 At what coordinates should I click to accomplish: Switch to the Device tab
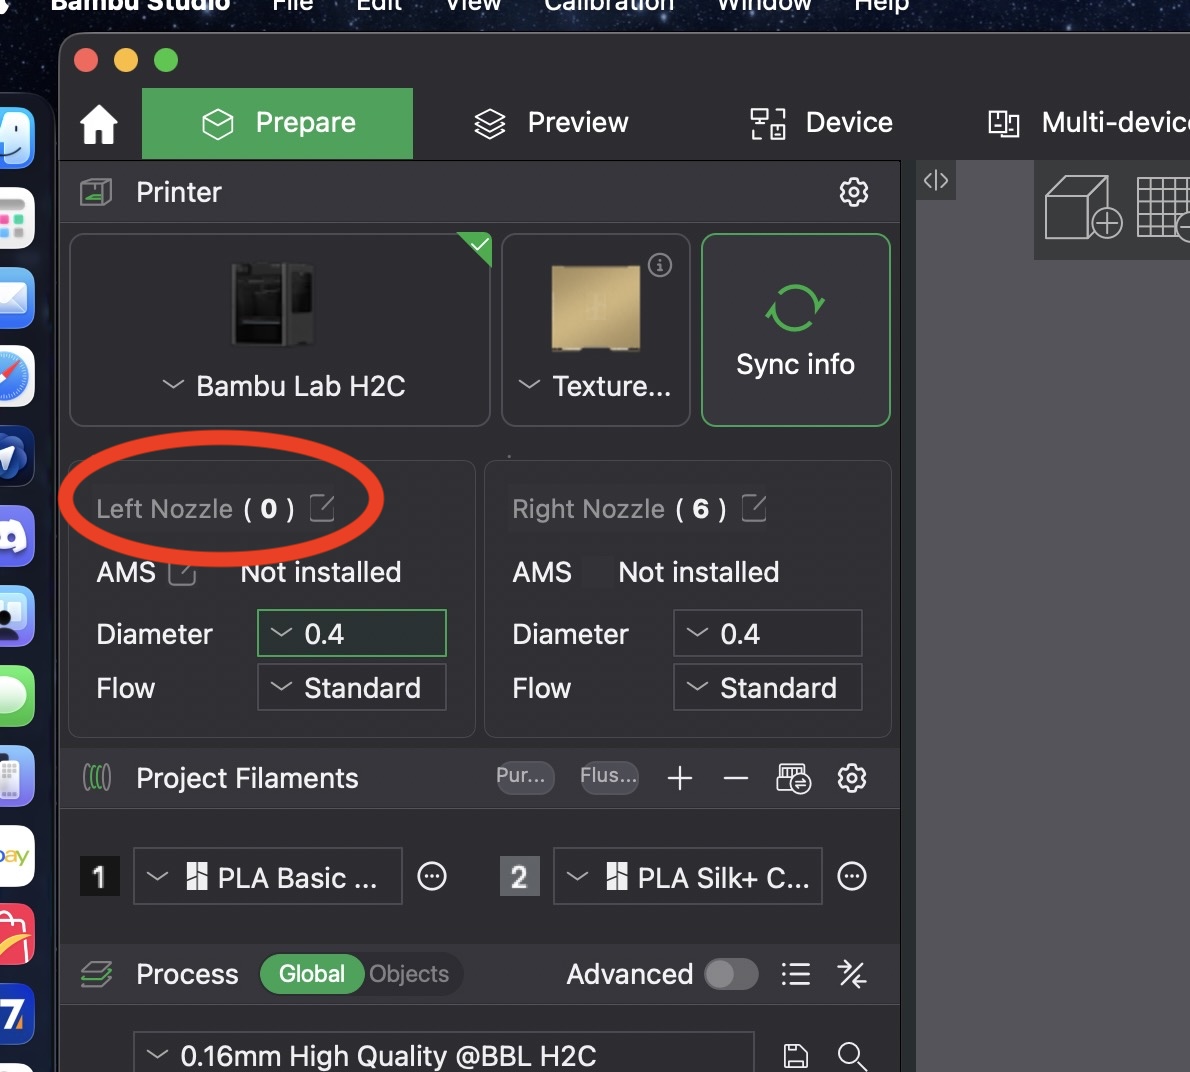coord(821,123)
